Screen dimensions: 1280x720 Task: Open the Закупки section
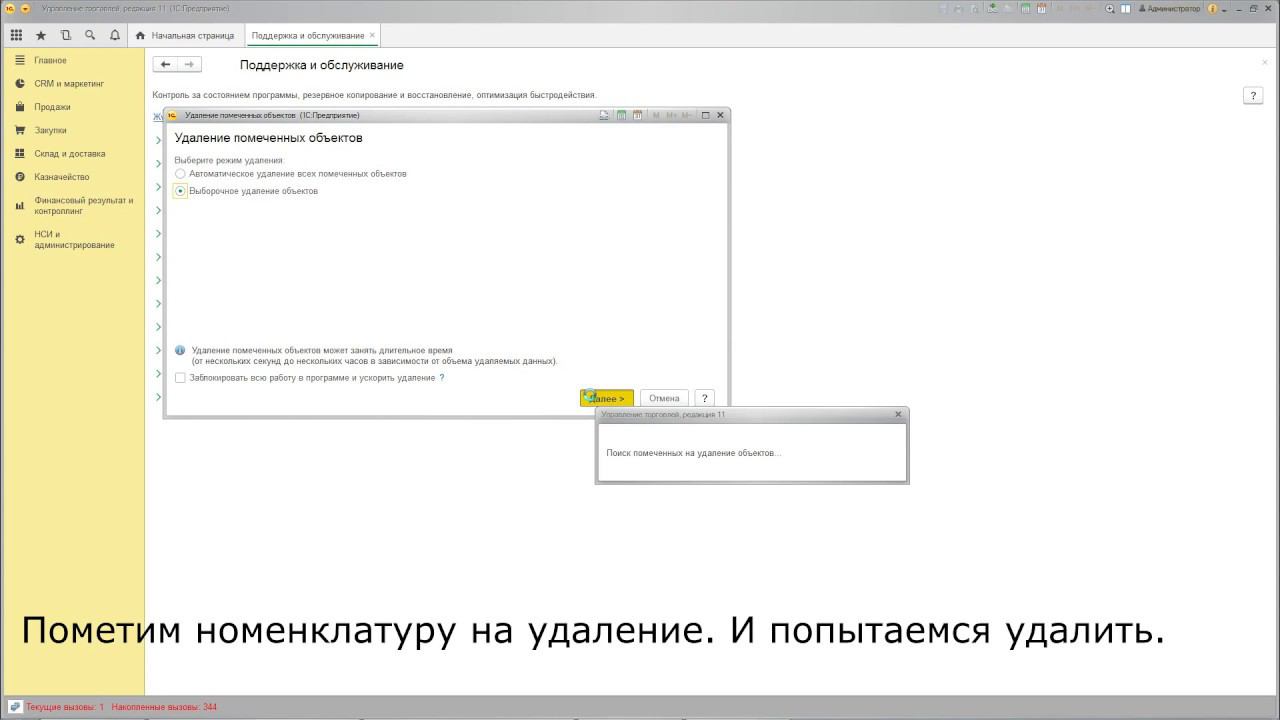click(50, 130)
